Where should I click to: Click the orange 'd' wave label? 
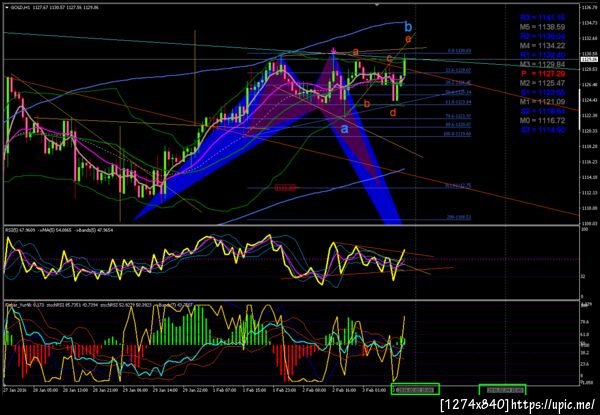(x=393, y=112)
